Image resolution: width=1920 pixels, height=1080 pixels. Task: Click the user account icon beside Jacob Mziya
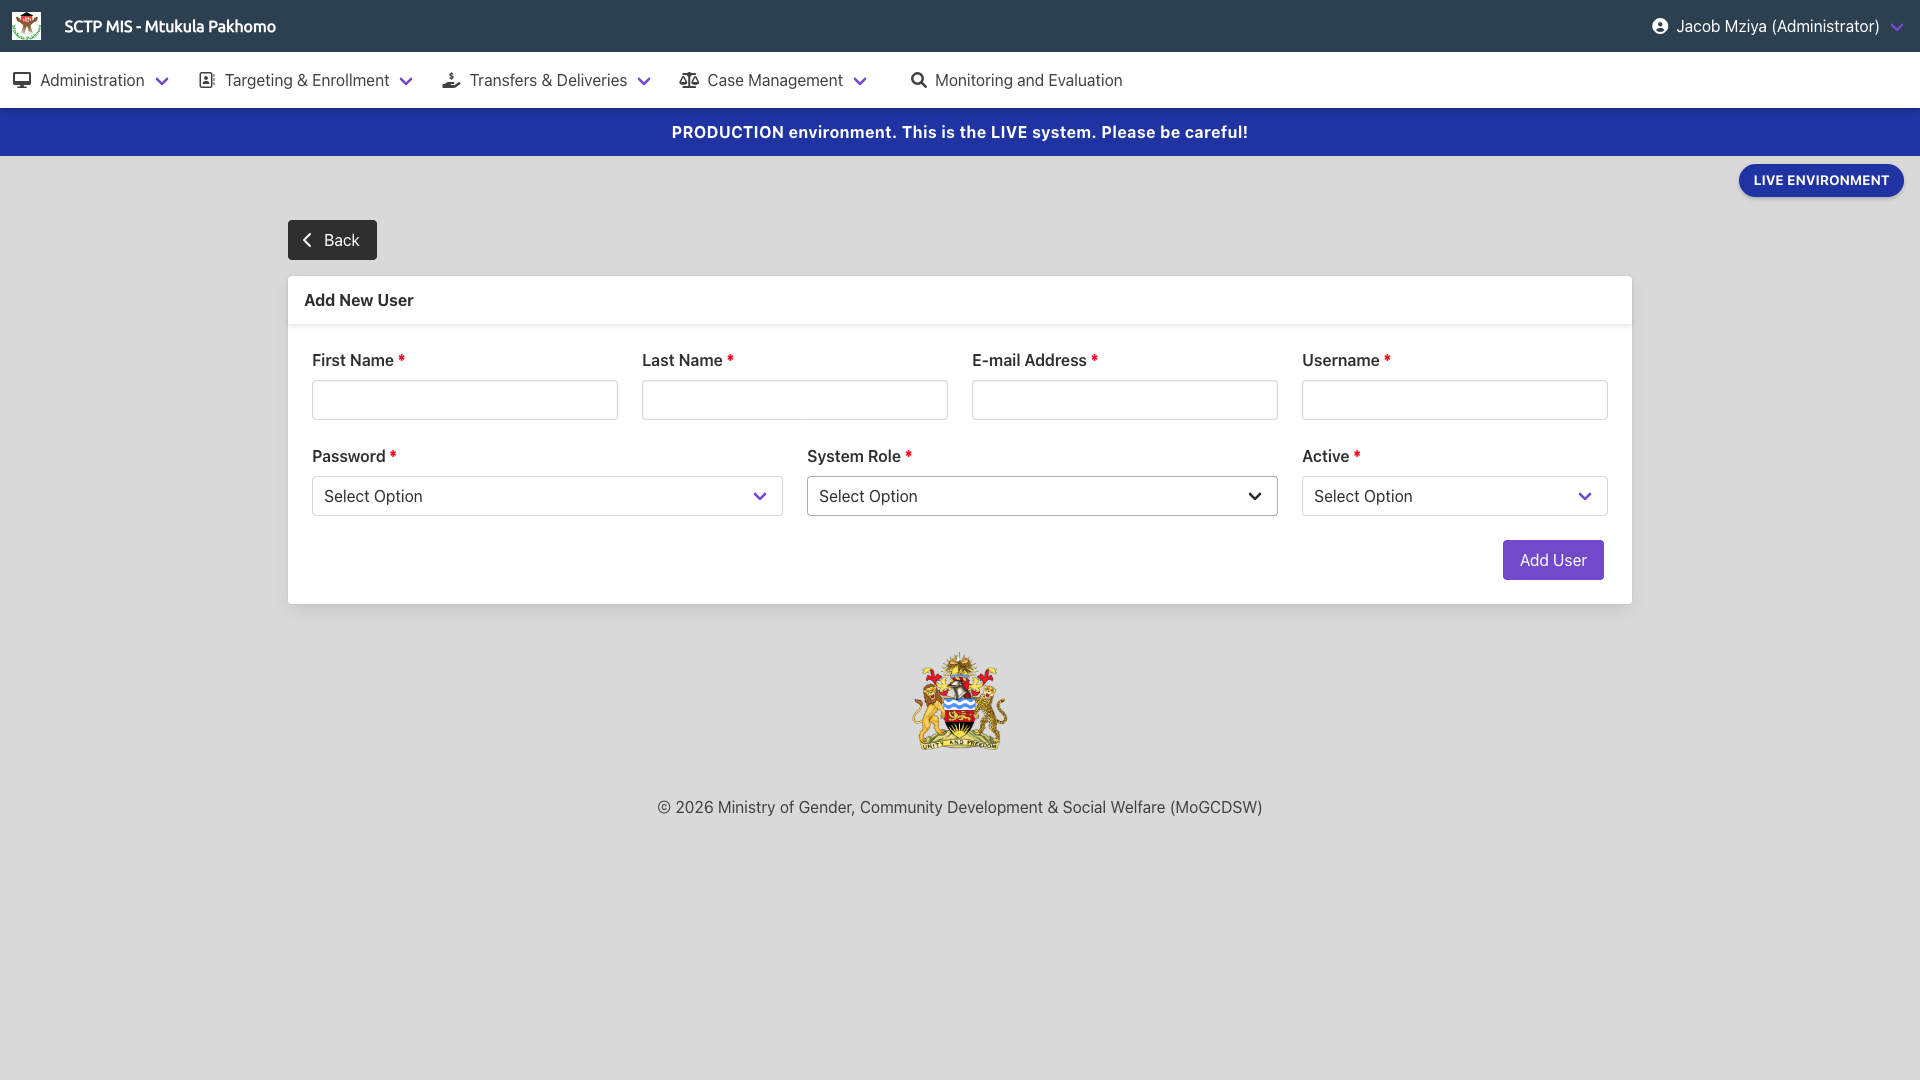tap(1660, 26)
